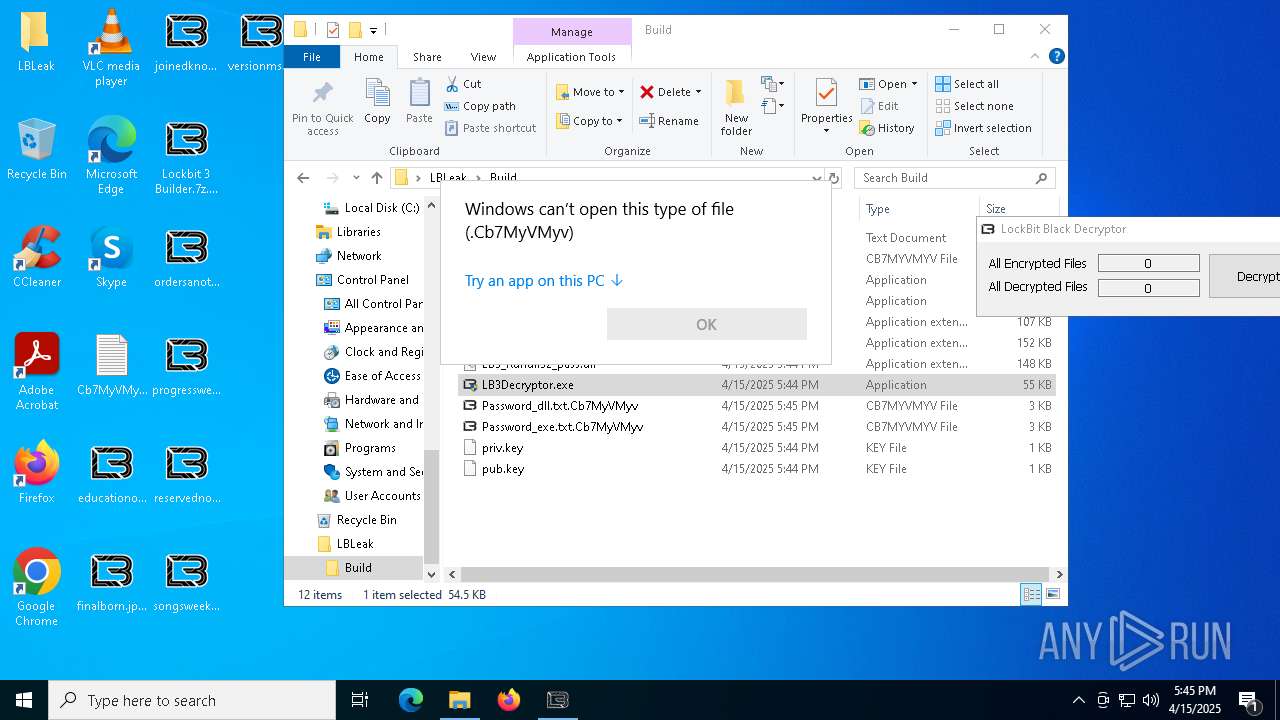The height and width of the screenshot is (720, 1280).
Task: Click the Copy path command
Action: pyautogui.click(x=480, y=106)
